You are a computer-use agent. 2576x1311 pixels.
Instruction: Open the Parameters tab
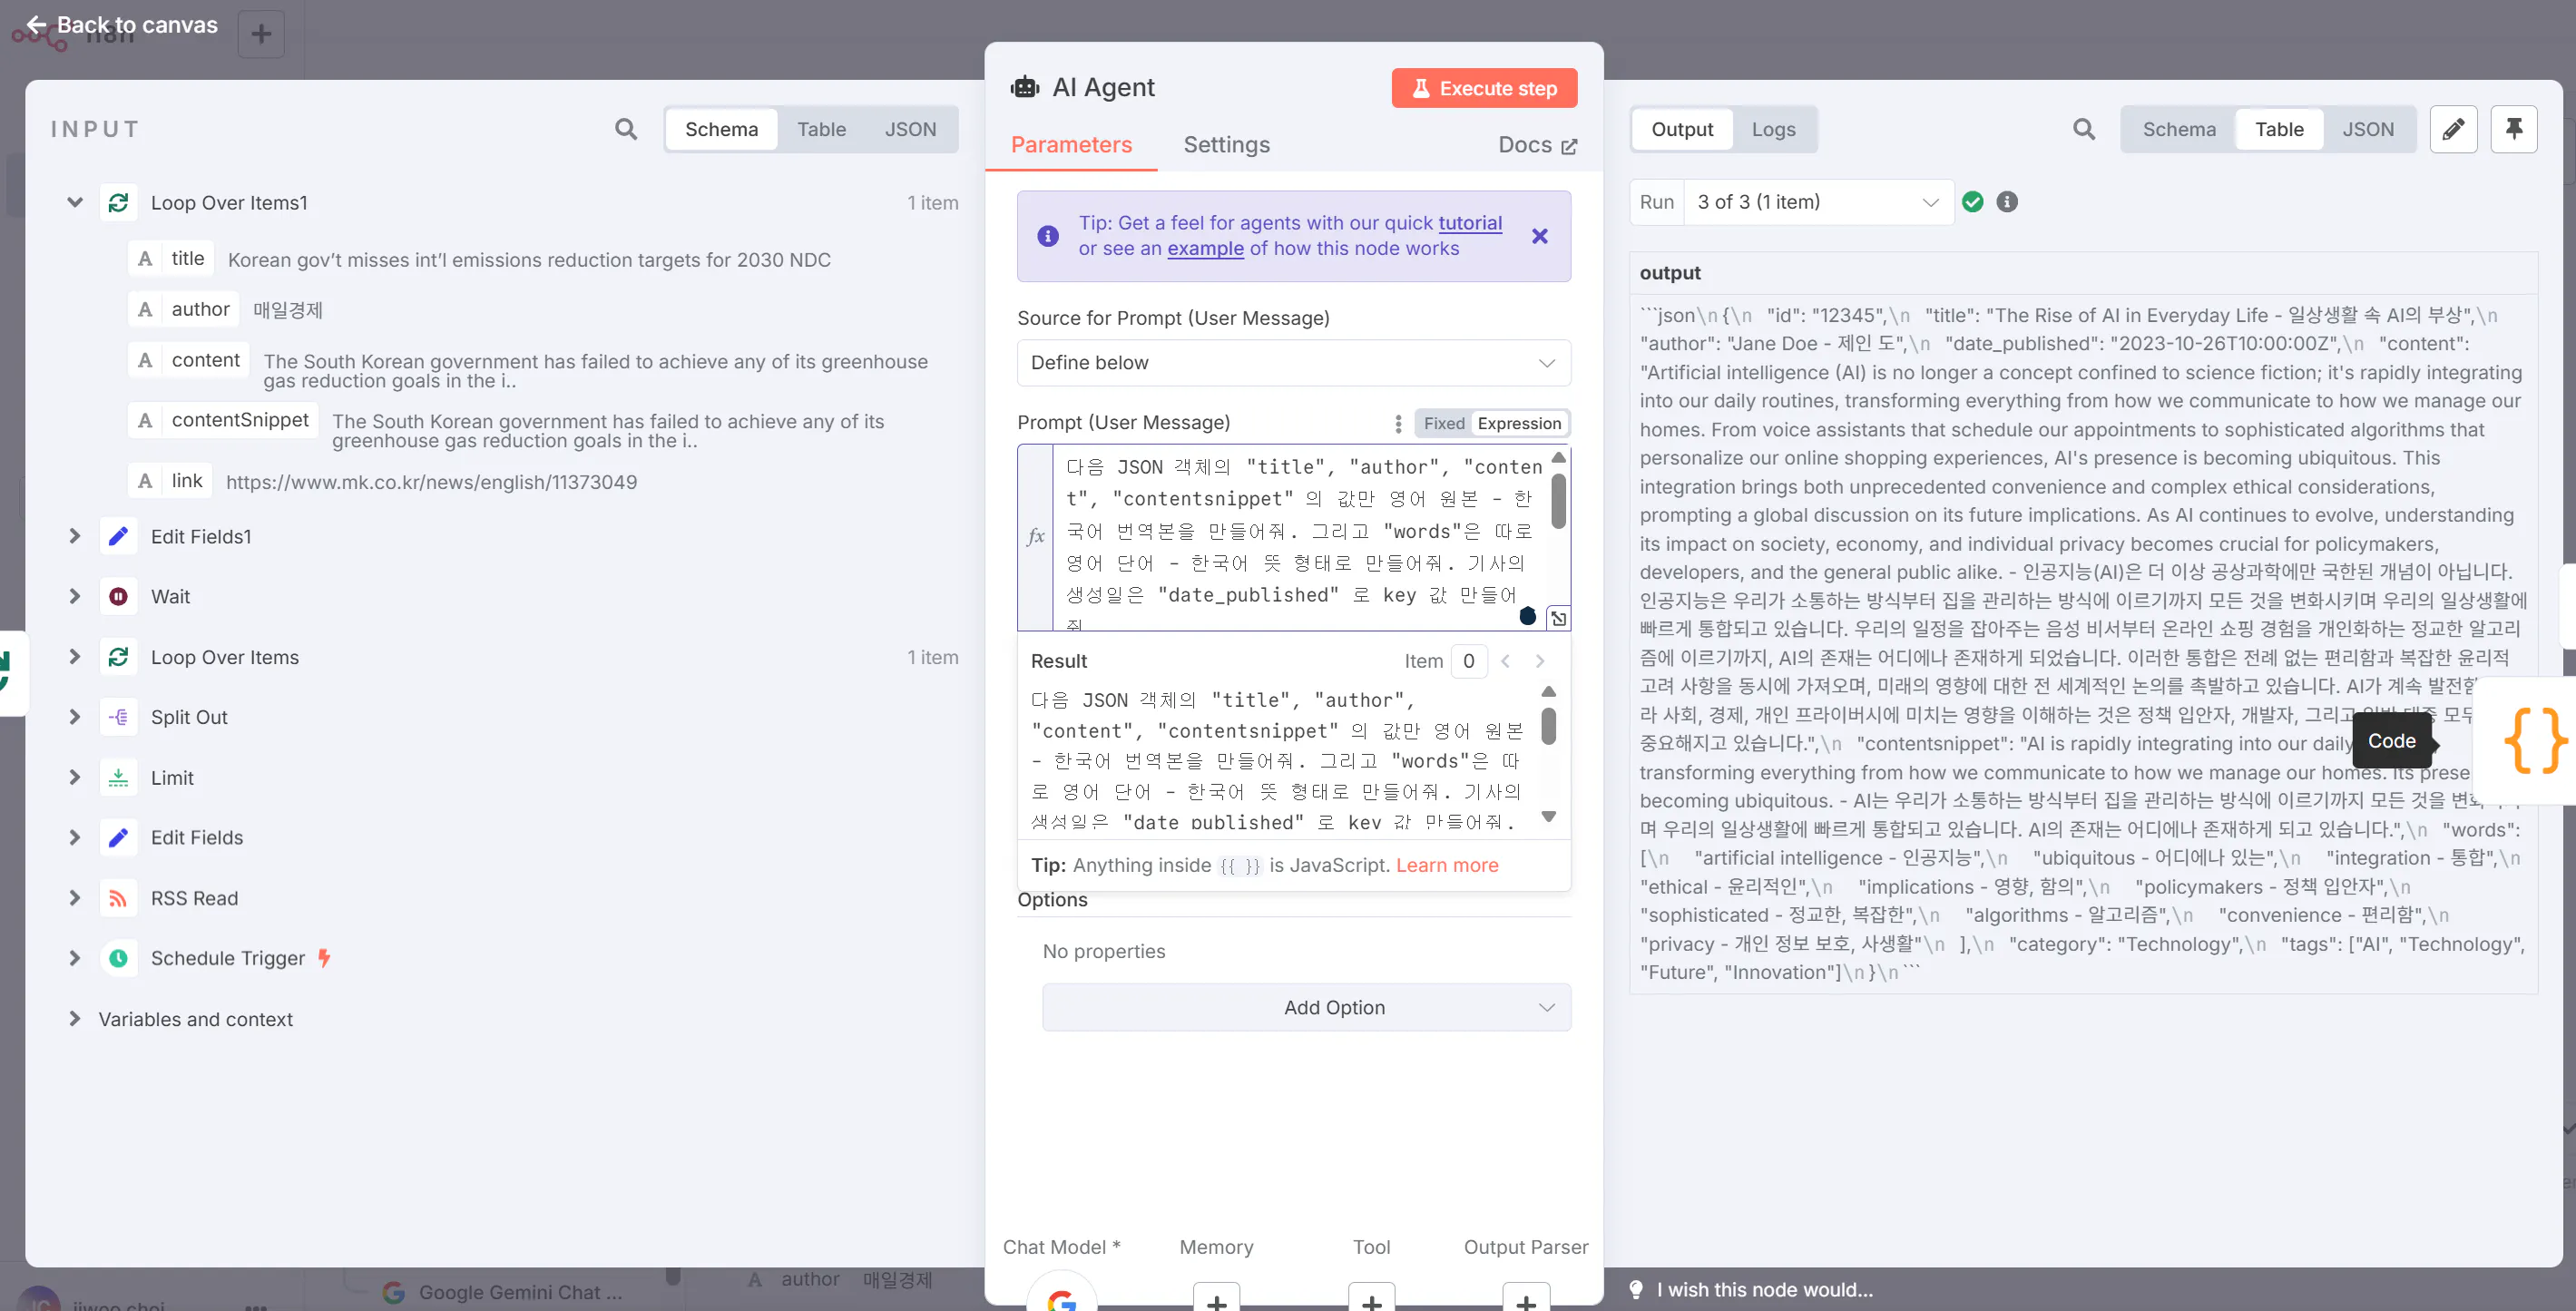(1071, 145)
